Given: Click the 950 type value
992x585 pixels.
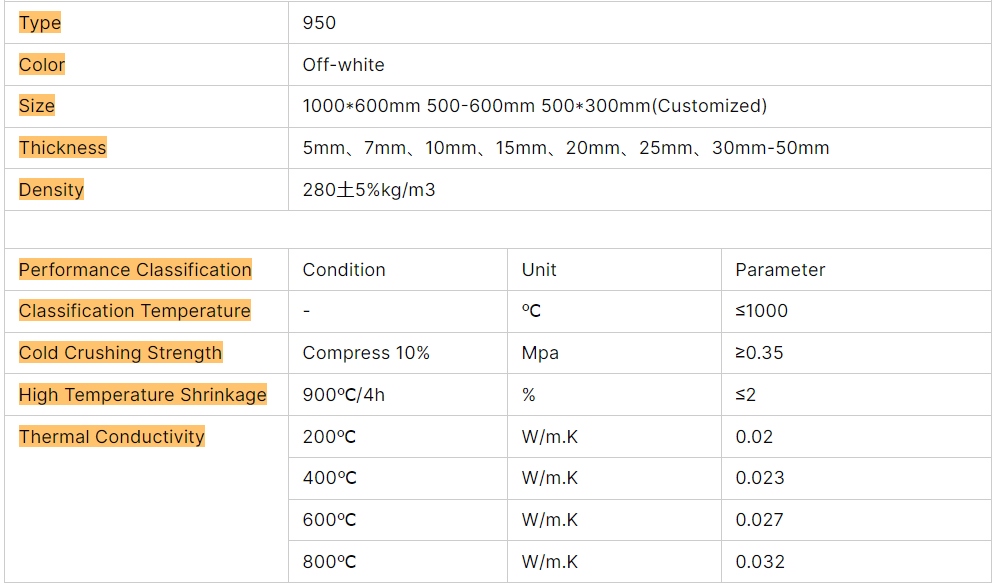Looking at the screenshot, I should (319, 23).
